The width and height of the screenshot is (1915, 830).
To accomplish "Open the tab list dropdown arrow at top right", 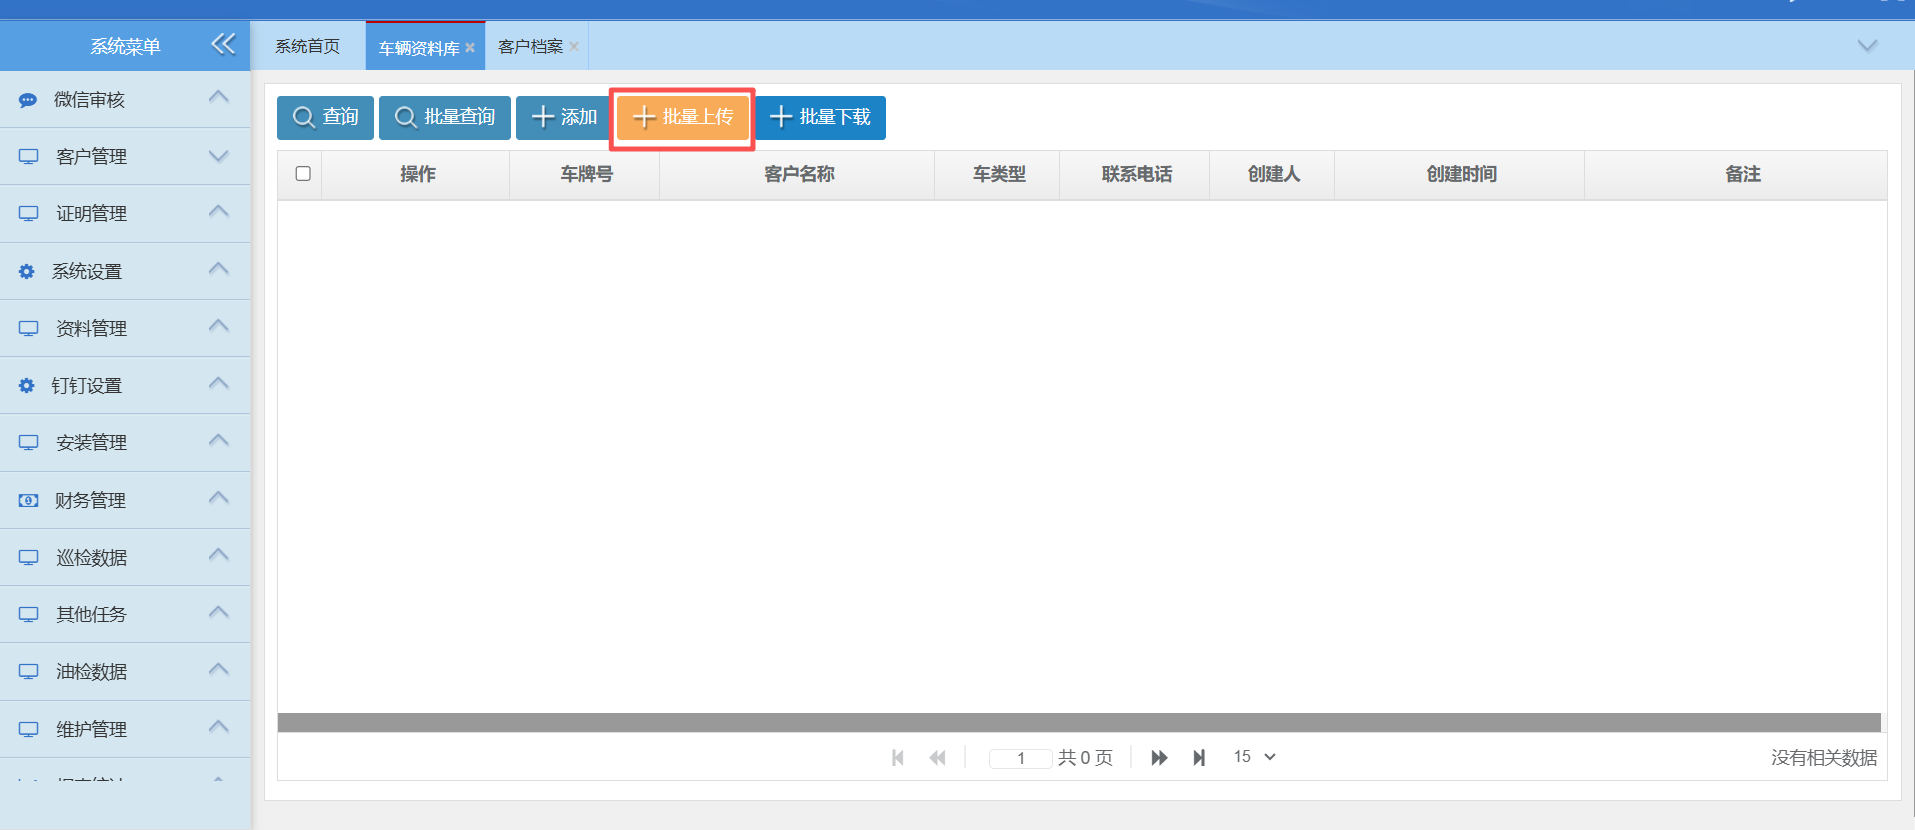I will coord(1866,46).
